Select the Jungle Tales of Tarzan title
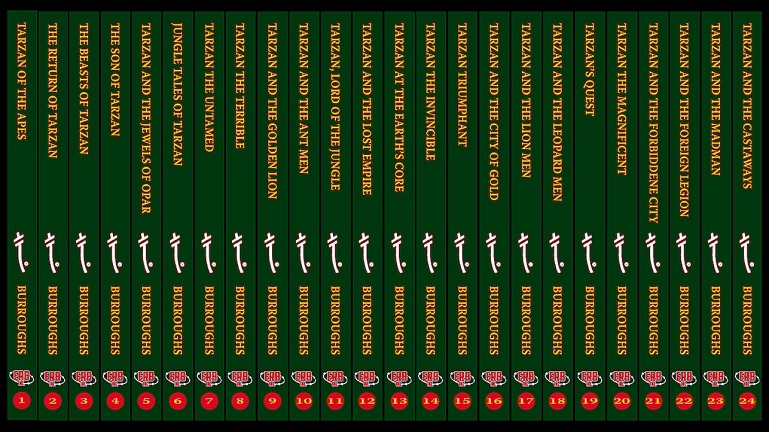The image size is (769, 432). [178, 94]
